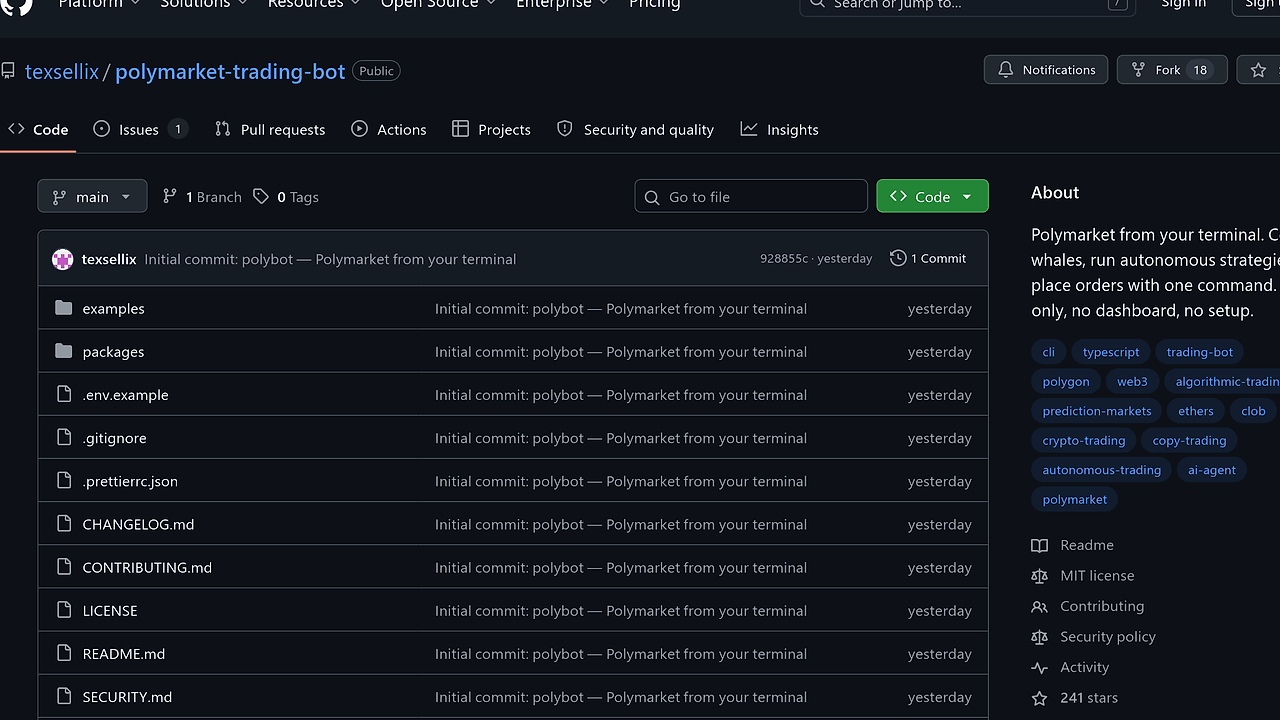
Task: Open the main branch dropdown
Action: tap(92, 196)
